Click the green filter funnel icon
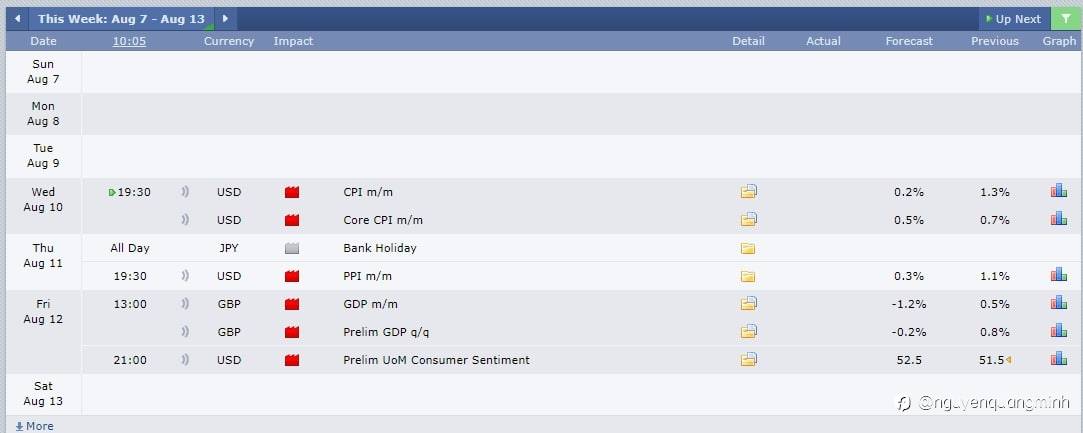 [x=1066, y=19]
